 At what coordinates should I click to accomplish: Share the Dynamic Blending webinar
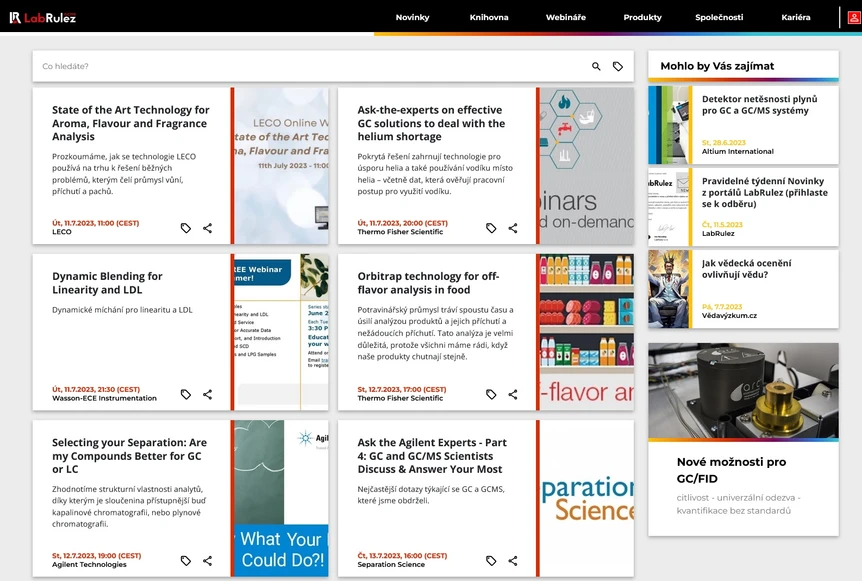[207, 394]
